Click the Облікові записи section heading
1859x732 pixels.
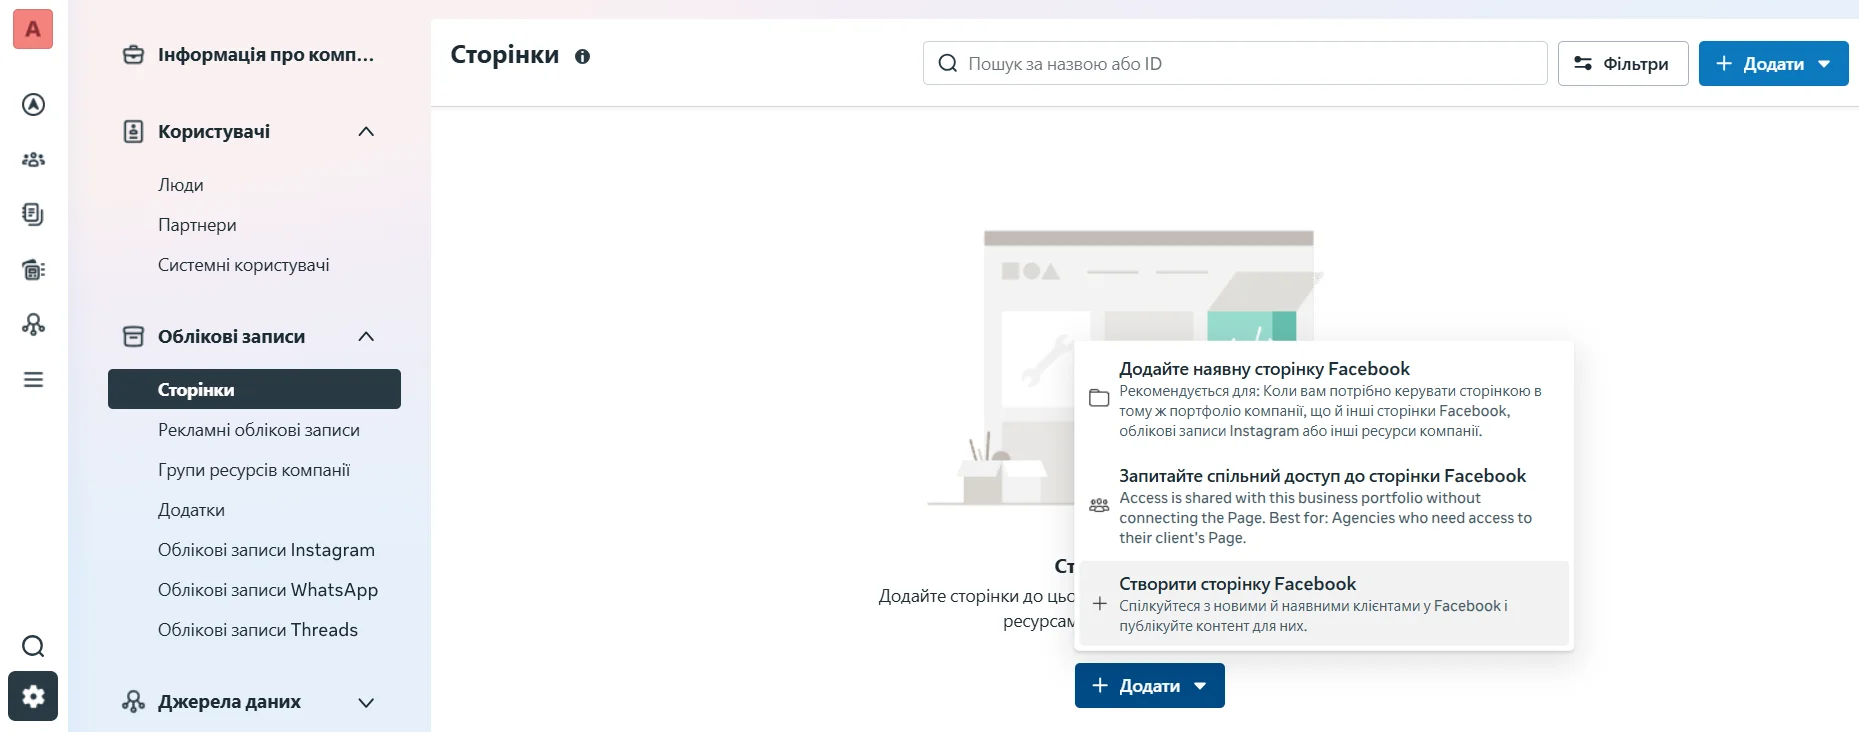coord(231,336)
